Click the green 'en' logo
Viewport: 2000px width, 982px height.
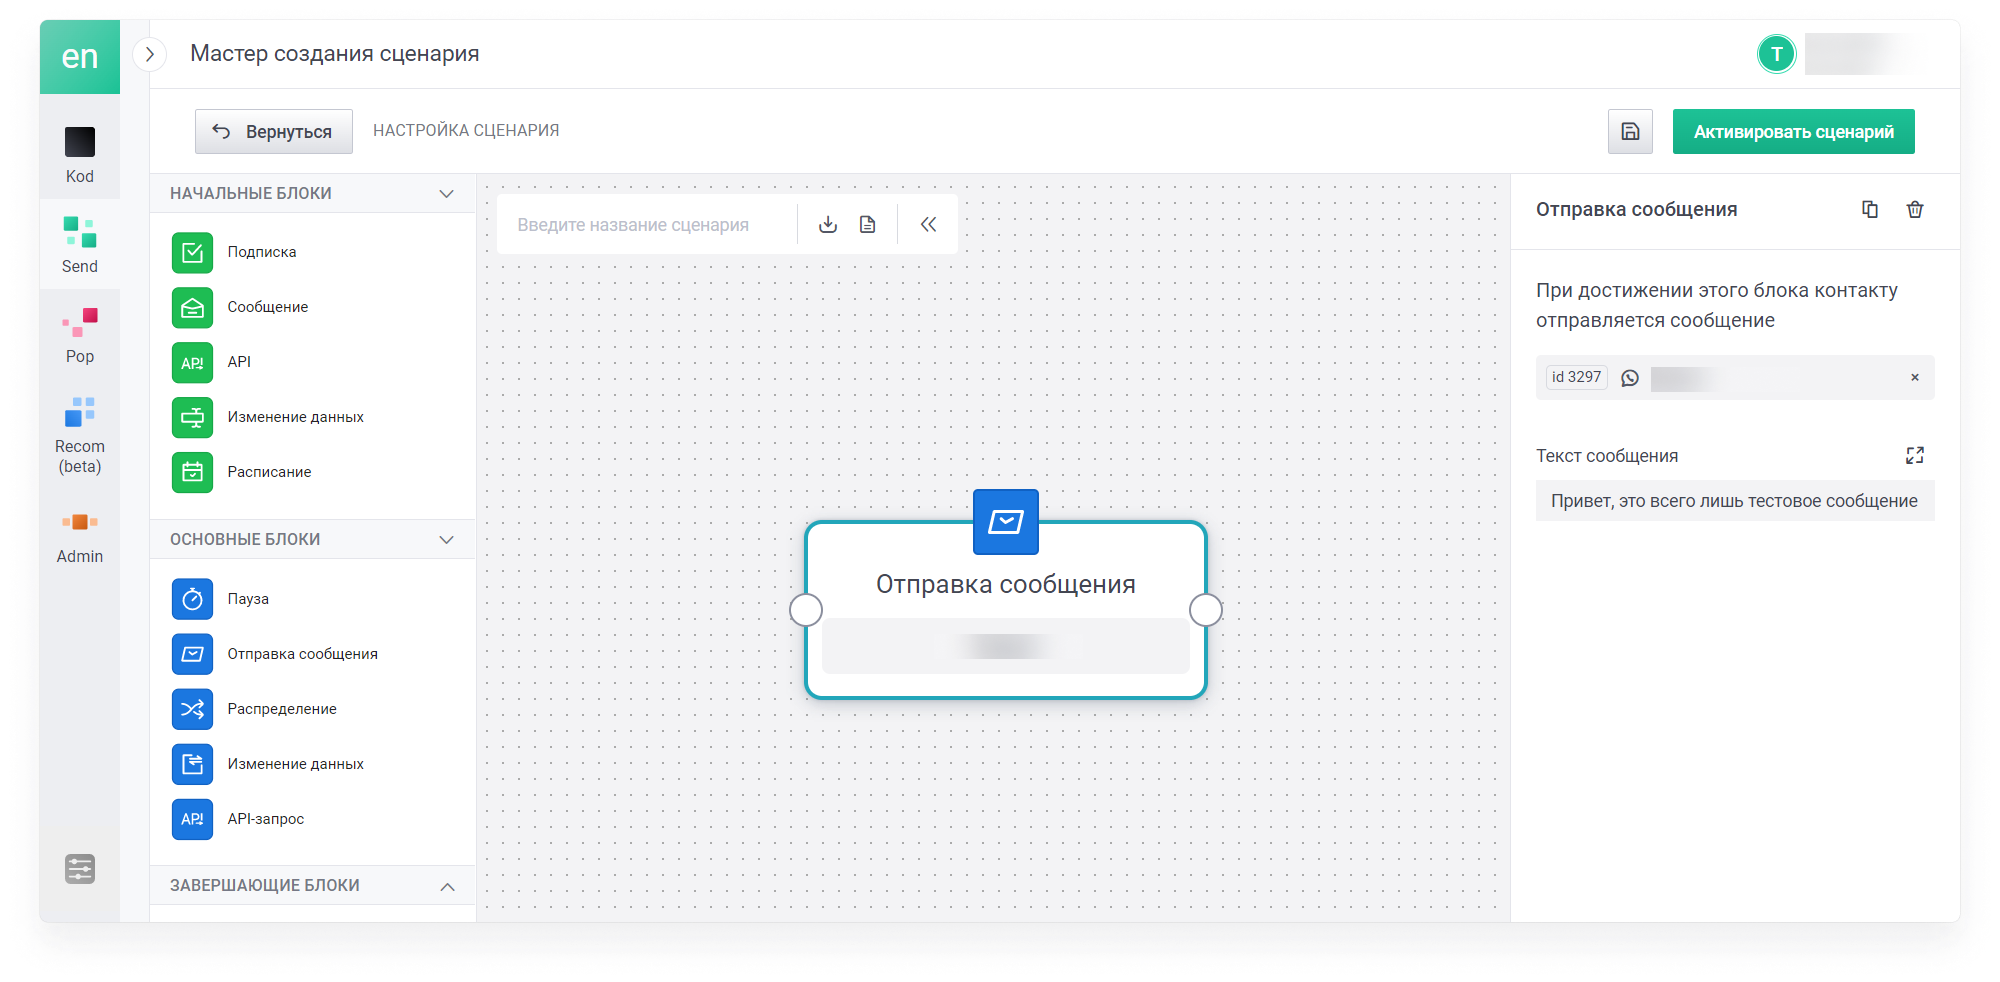pyautogui.click(x=80, y=57)
